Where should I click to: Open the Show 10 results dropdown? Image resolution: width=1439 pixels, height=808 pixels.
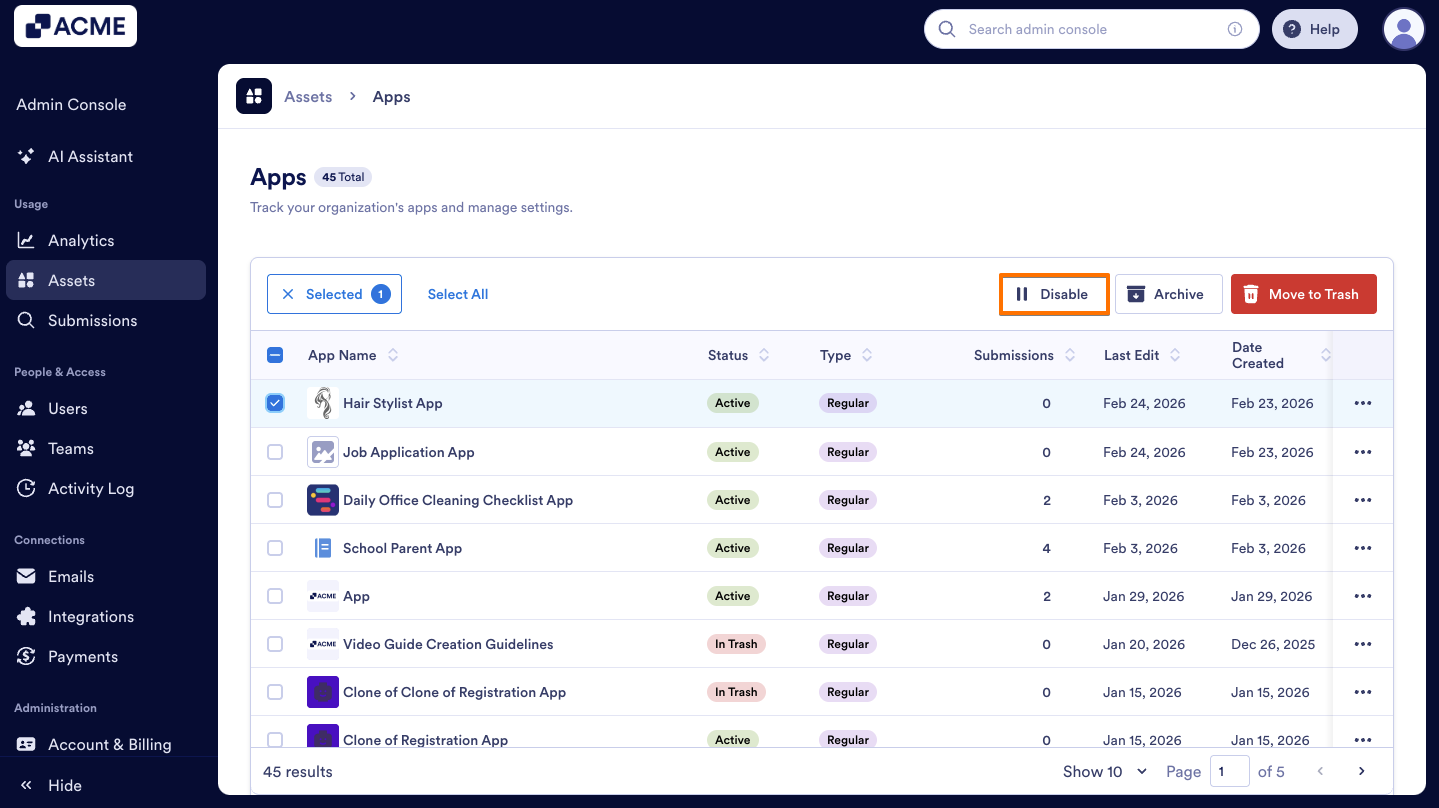tap(1104, 771)
